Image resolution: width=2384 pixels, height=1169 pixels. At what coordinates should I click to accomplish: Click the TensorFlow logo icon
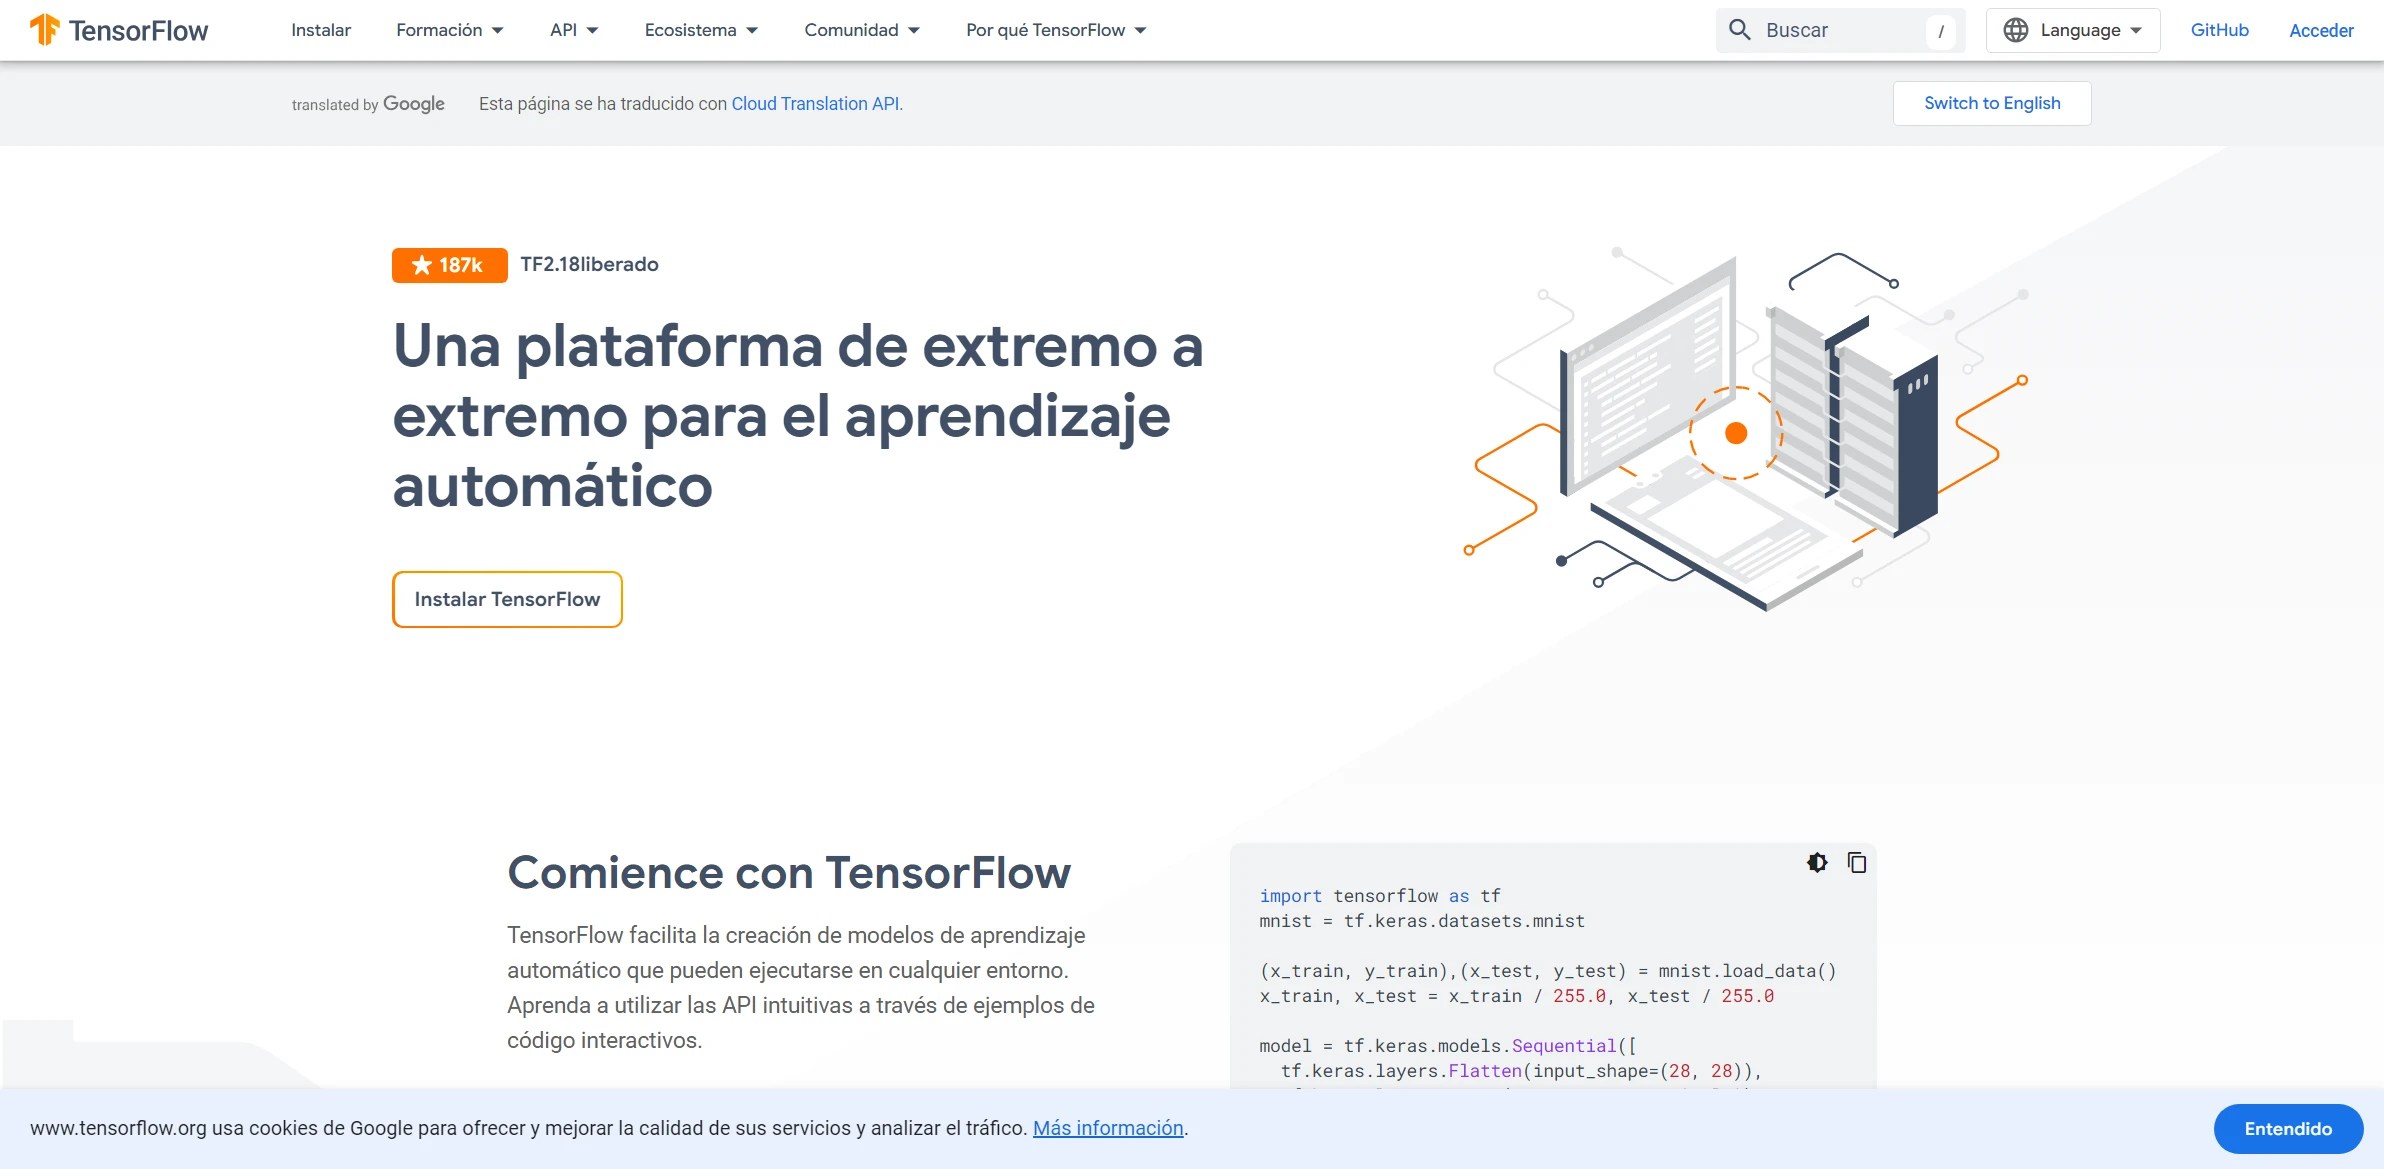point(44,30)
